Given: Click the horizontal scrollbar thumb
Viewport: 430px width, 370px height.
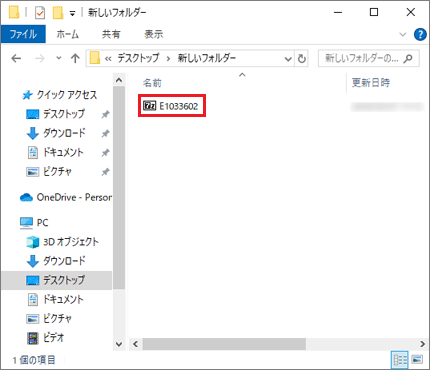Looking at the screenshot, I should pos(224,344).
